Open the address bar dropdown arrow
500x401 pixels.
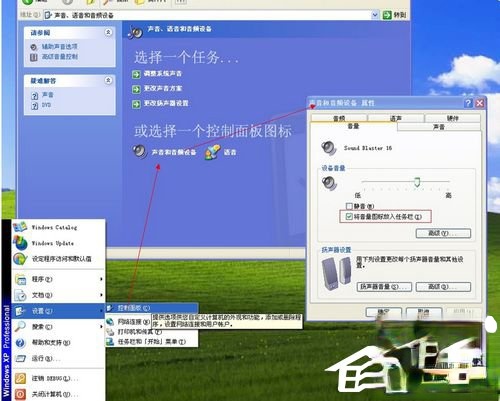point(375,15)
